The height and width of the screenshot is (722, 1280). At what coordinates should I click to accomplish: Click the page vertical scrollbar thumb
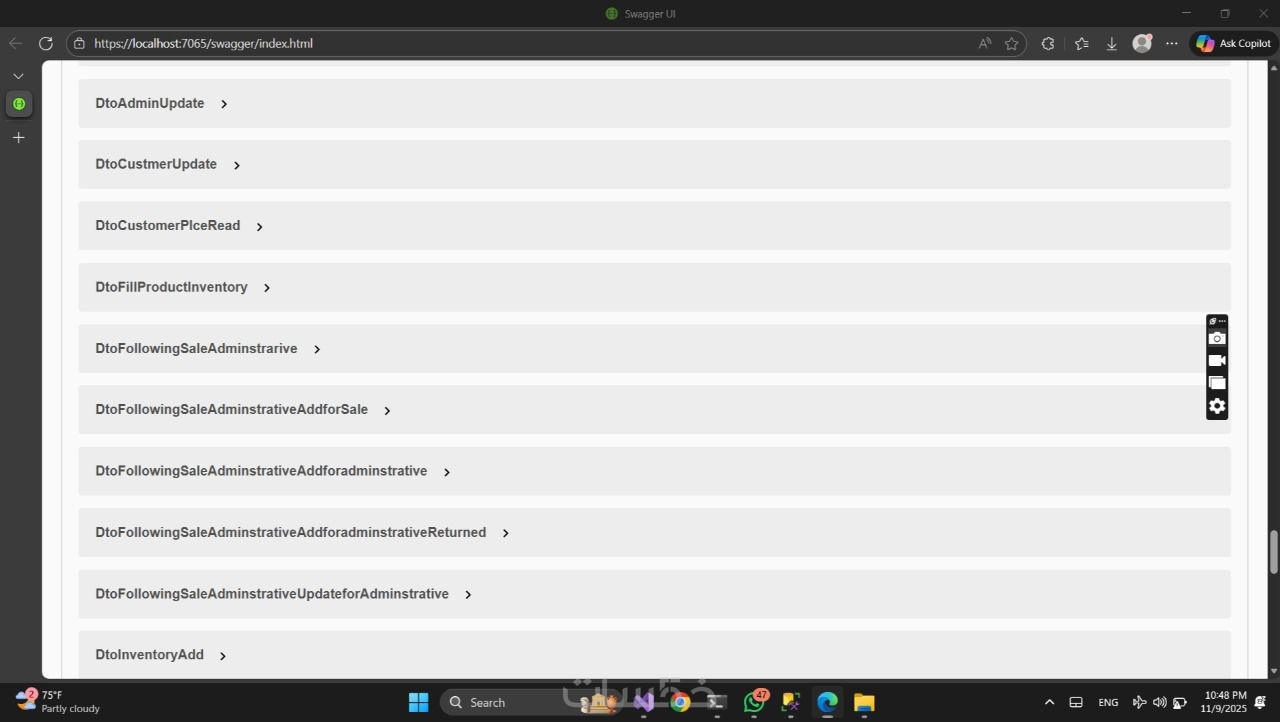[x=1273, y=552]
